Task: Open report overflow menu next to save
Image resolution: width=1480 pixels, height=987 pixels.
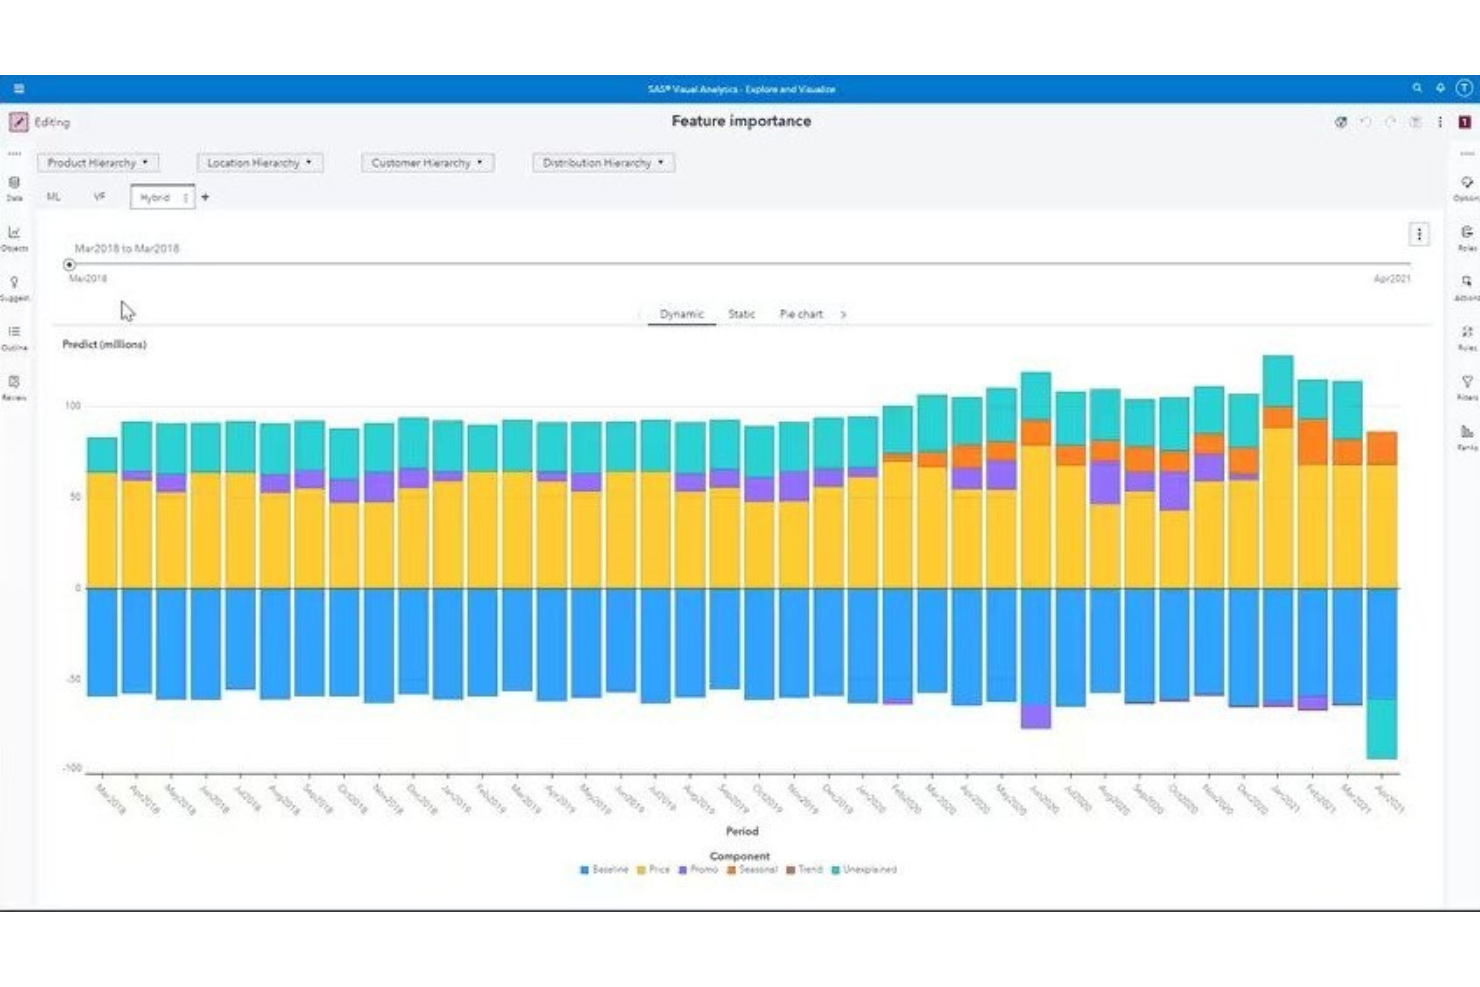Action: [x=1440, y=122]
